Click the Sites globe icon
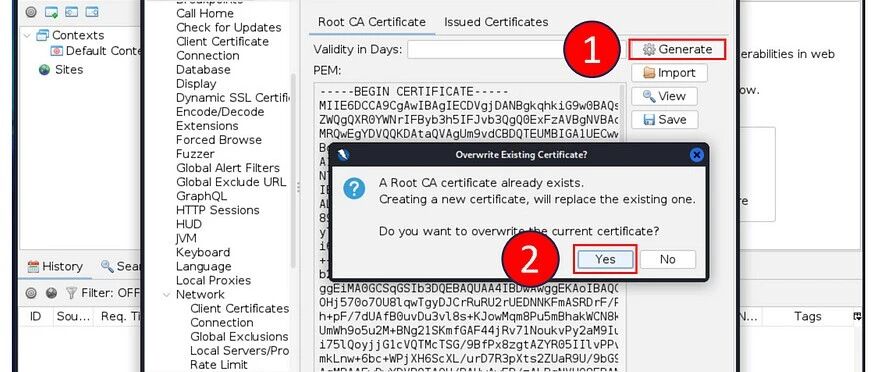875x372 pixels. 45,70
